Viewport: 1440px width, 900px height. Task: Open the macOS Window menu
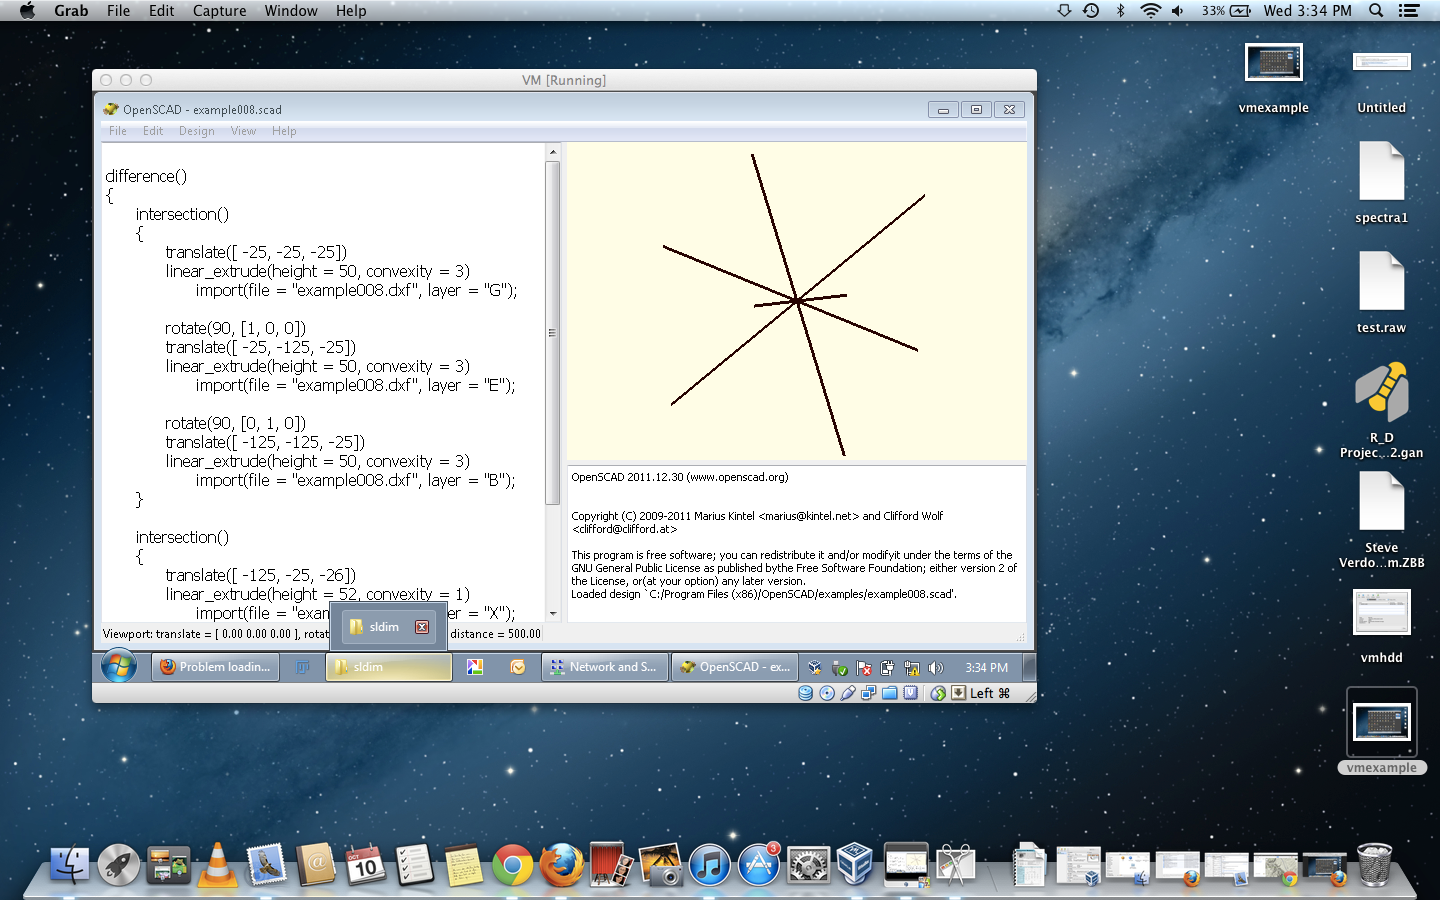pyautogui.click(x=291, y=10)
